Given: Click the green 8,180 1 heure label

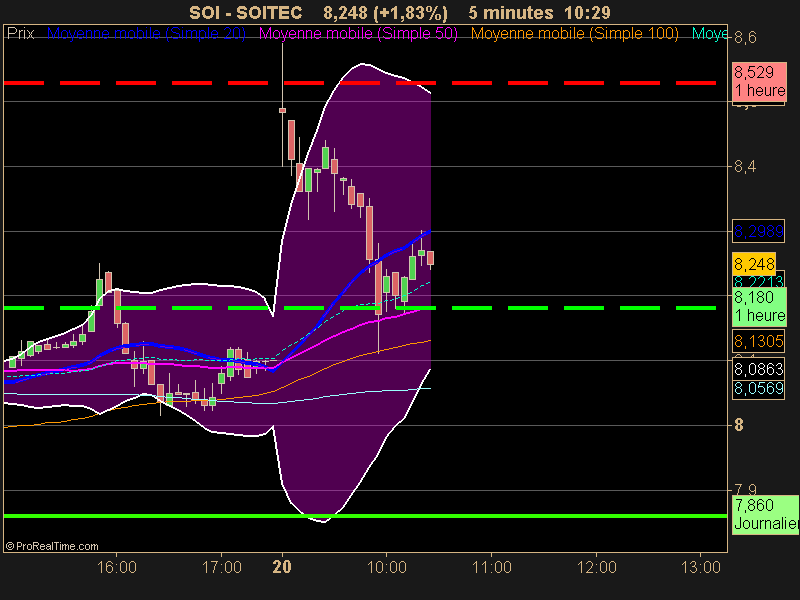Looking at the screenshot, I should tap(759, 307).
